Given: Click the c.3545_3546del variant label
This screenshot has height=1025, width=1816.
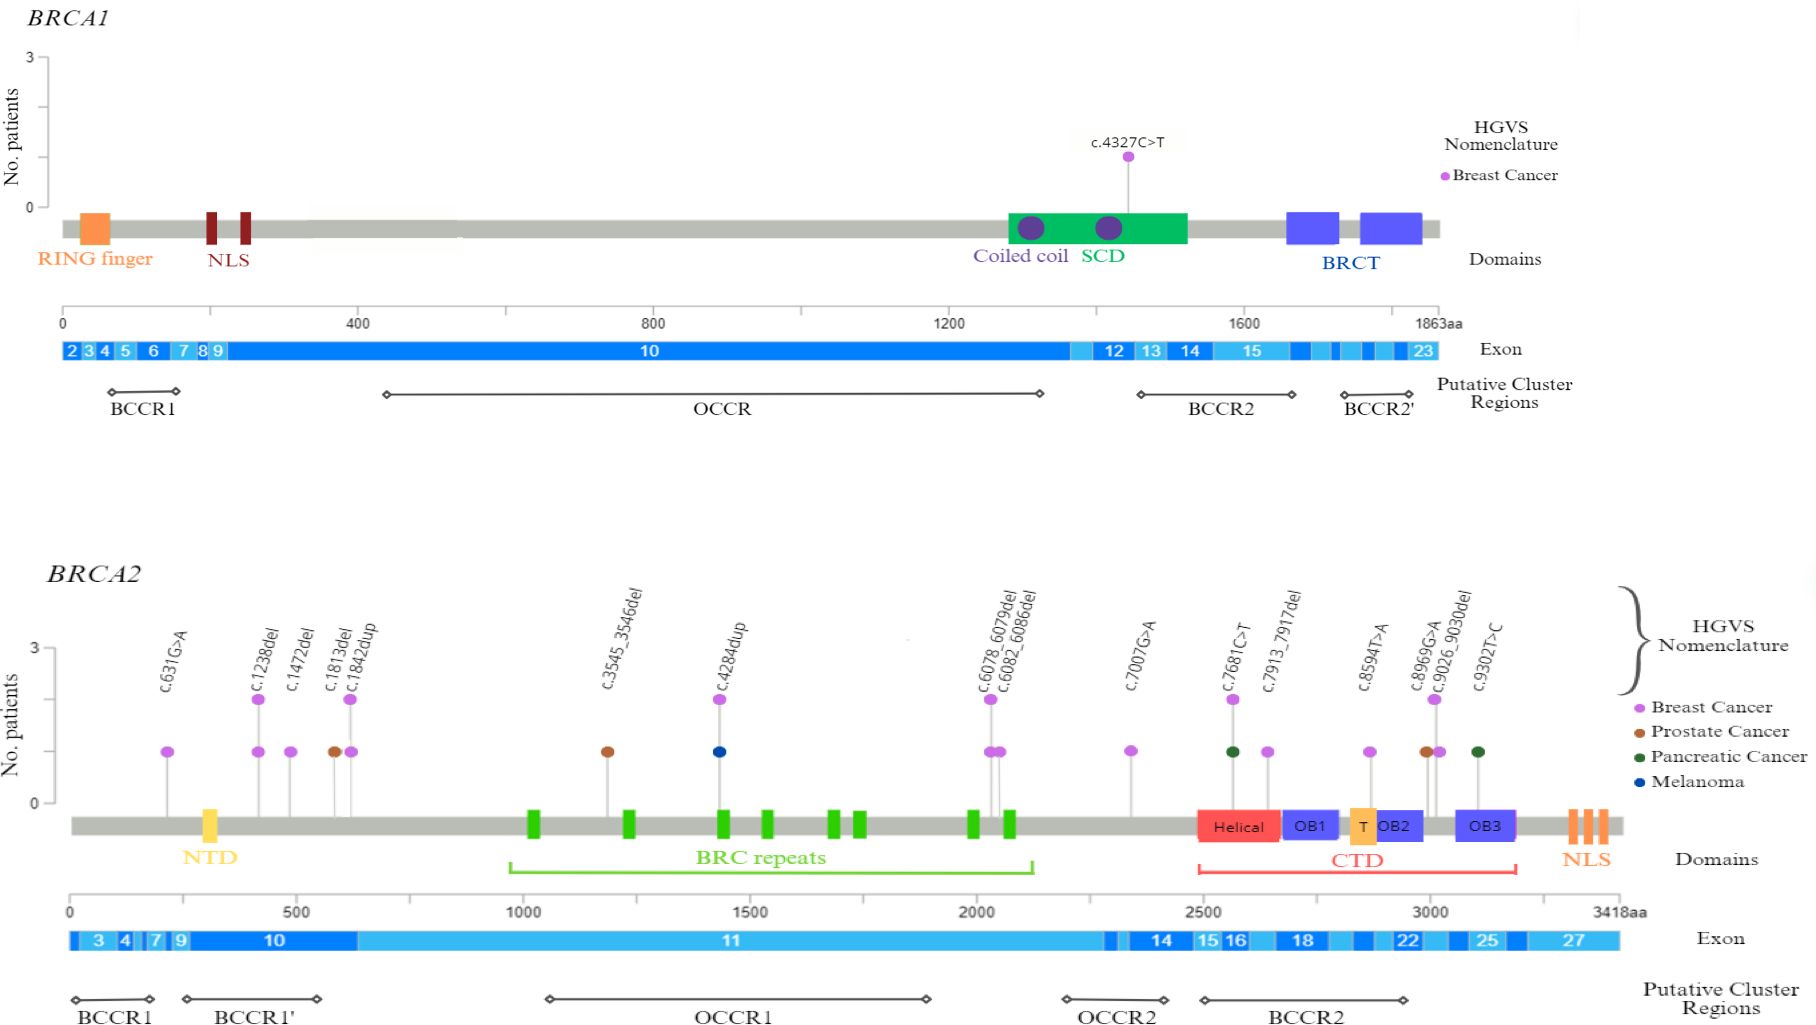Looking at the screenshot, I should coord(621,639).
